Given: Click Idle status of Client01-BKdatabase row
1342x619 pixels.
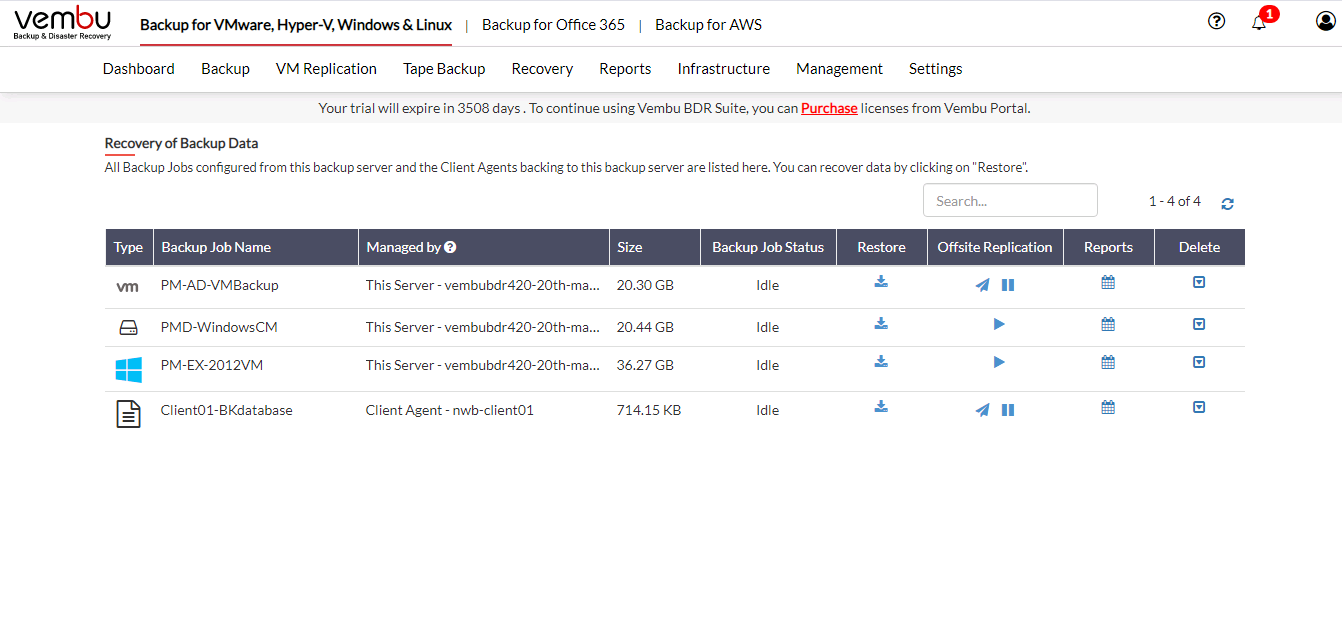Looking at the screenshot, I should 768,410.
